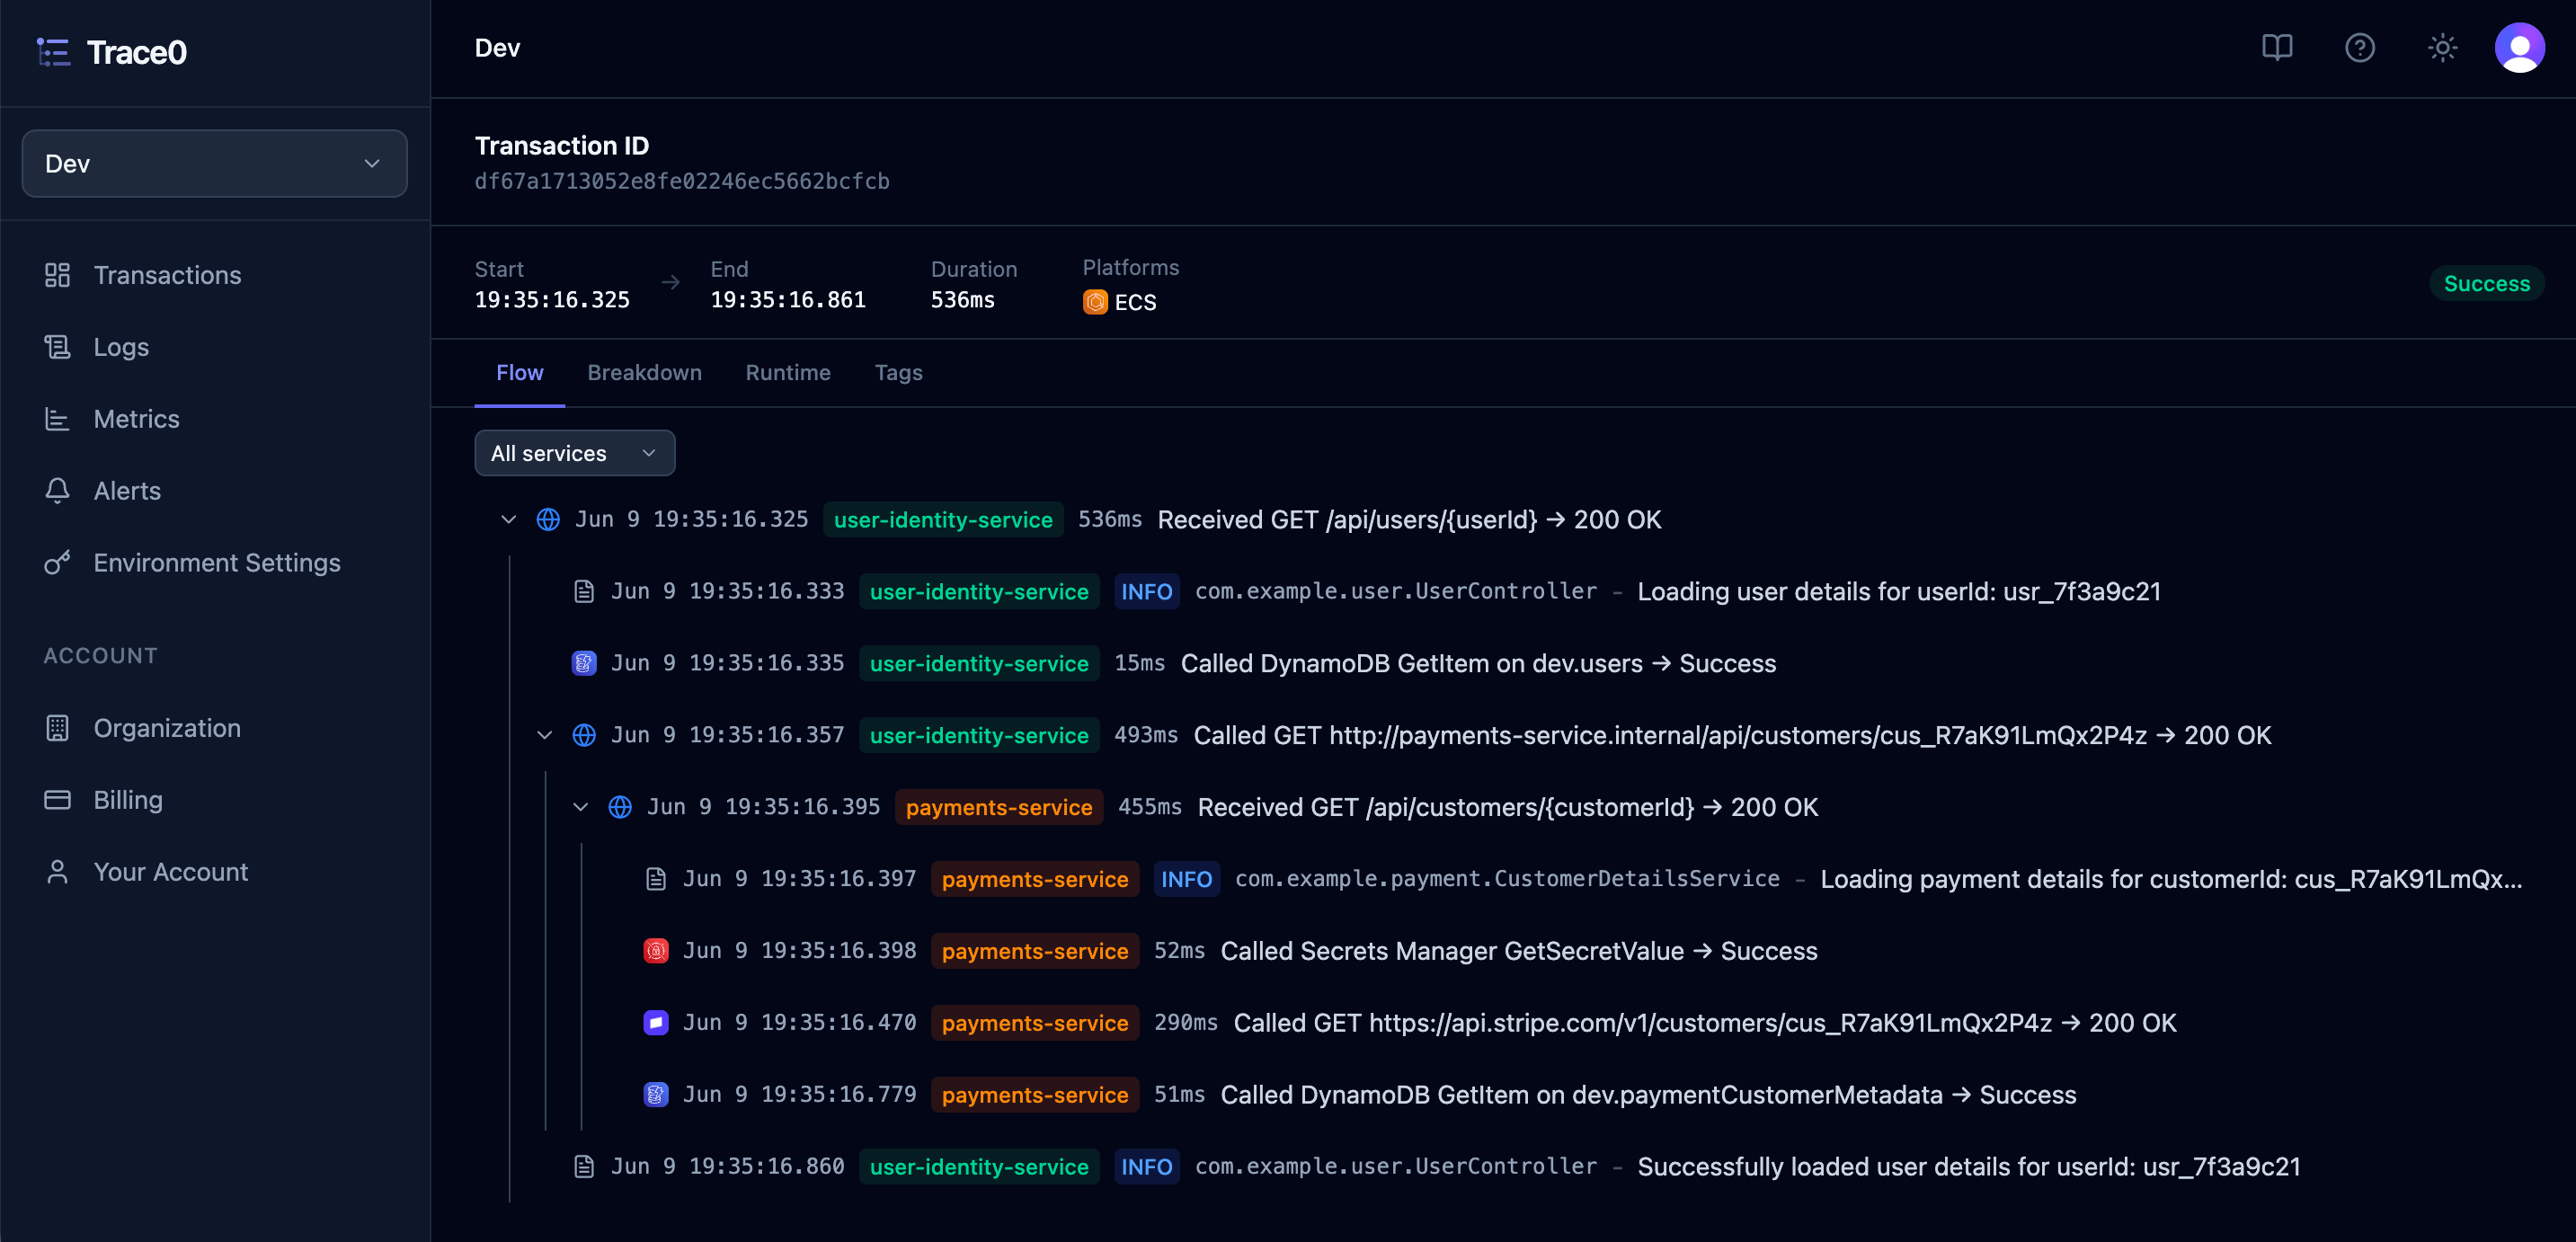Viewport: 2576px width, 1242px height.
Task: Collapse the 19:35:16.395 payments-service span
Action: pos(581,808)
